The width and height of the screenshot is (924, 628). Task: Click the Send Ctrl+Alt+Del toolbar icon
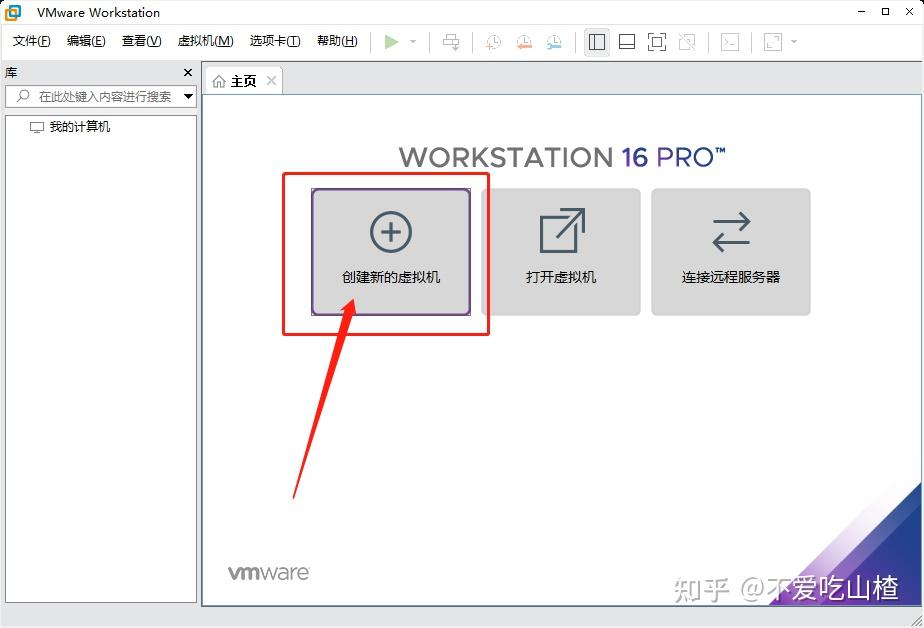[x=453, y=42]
